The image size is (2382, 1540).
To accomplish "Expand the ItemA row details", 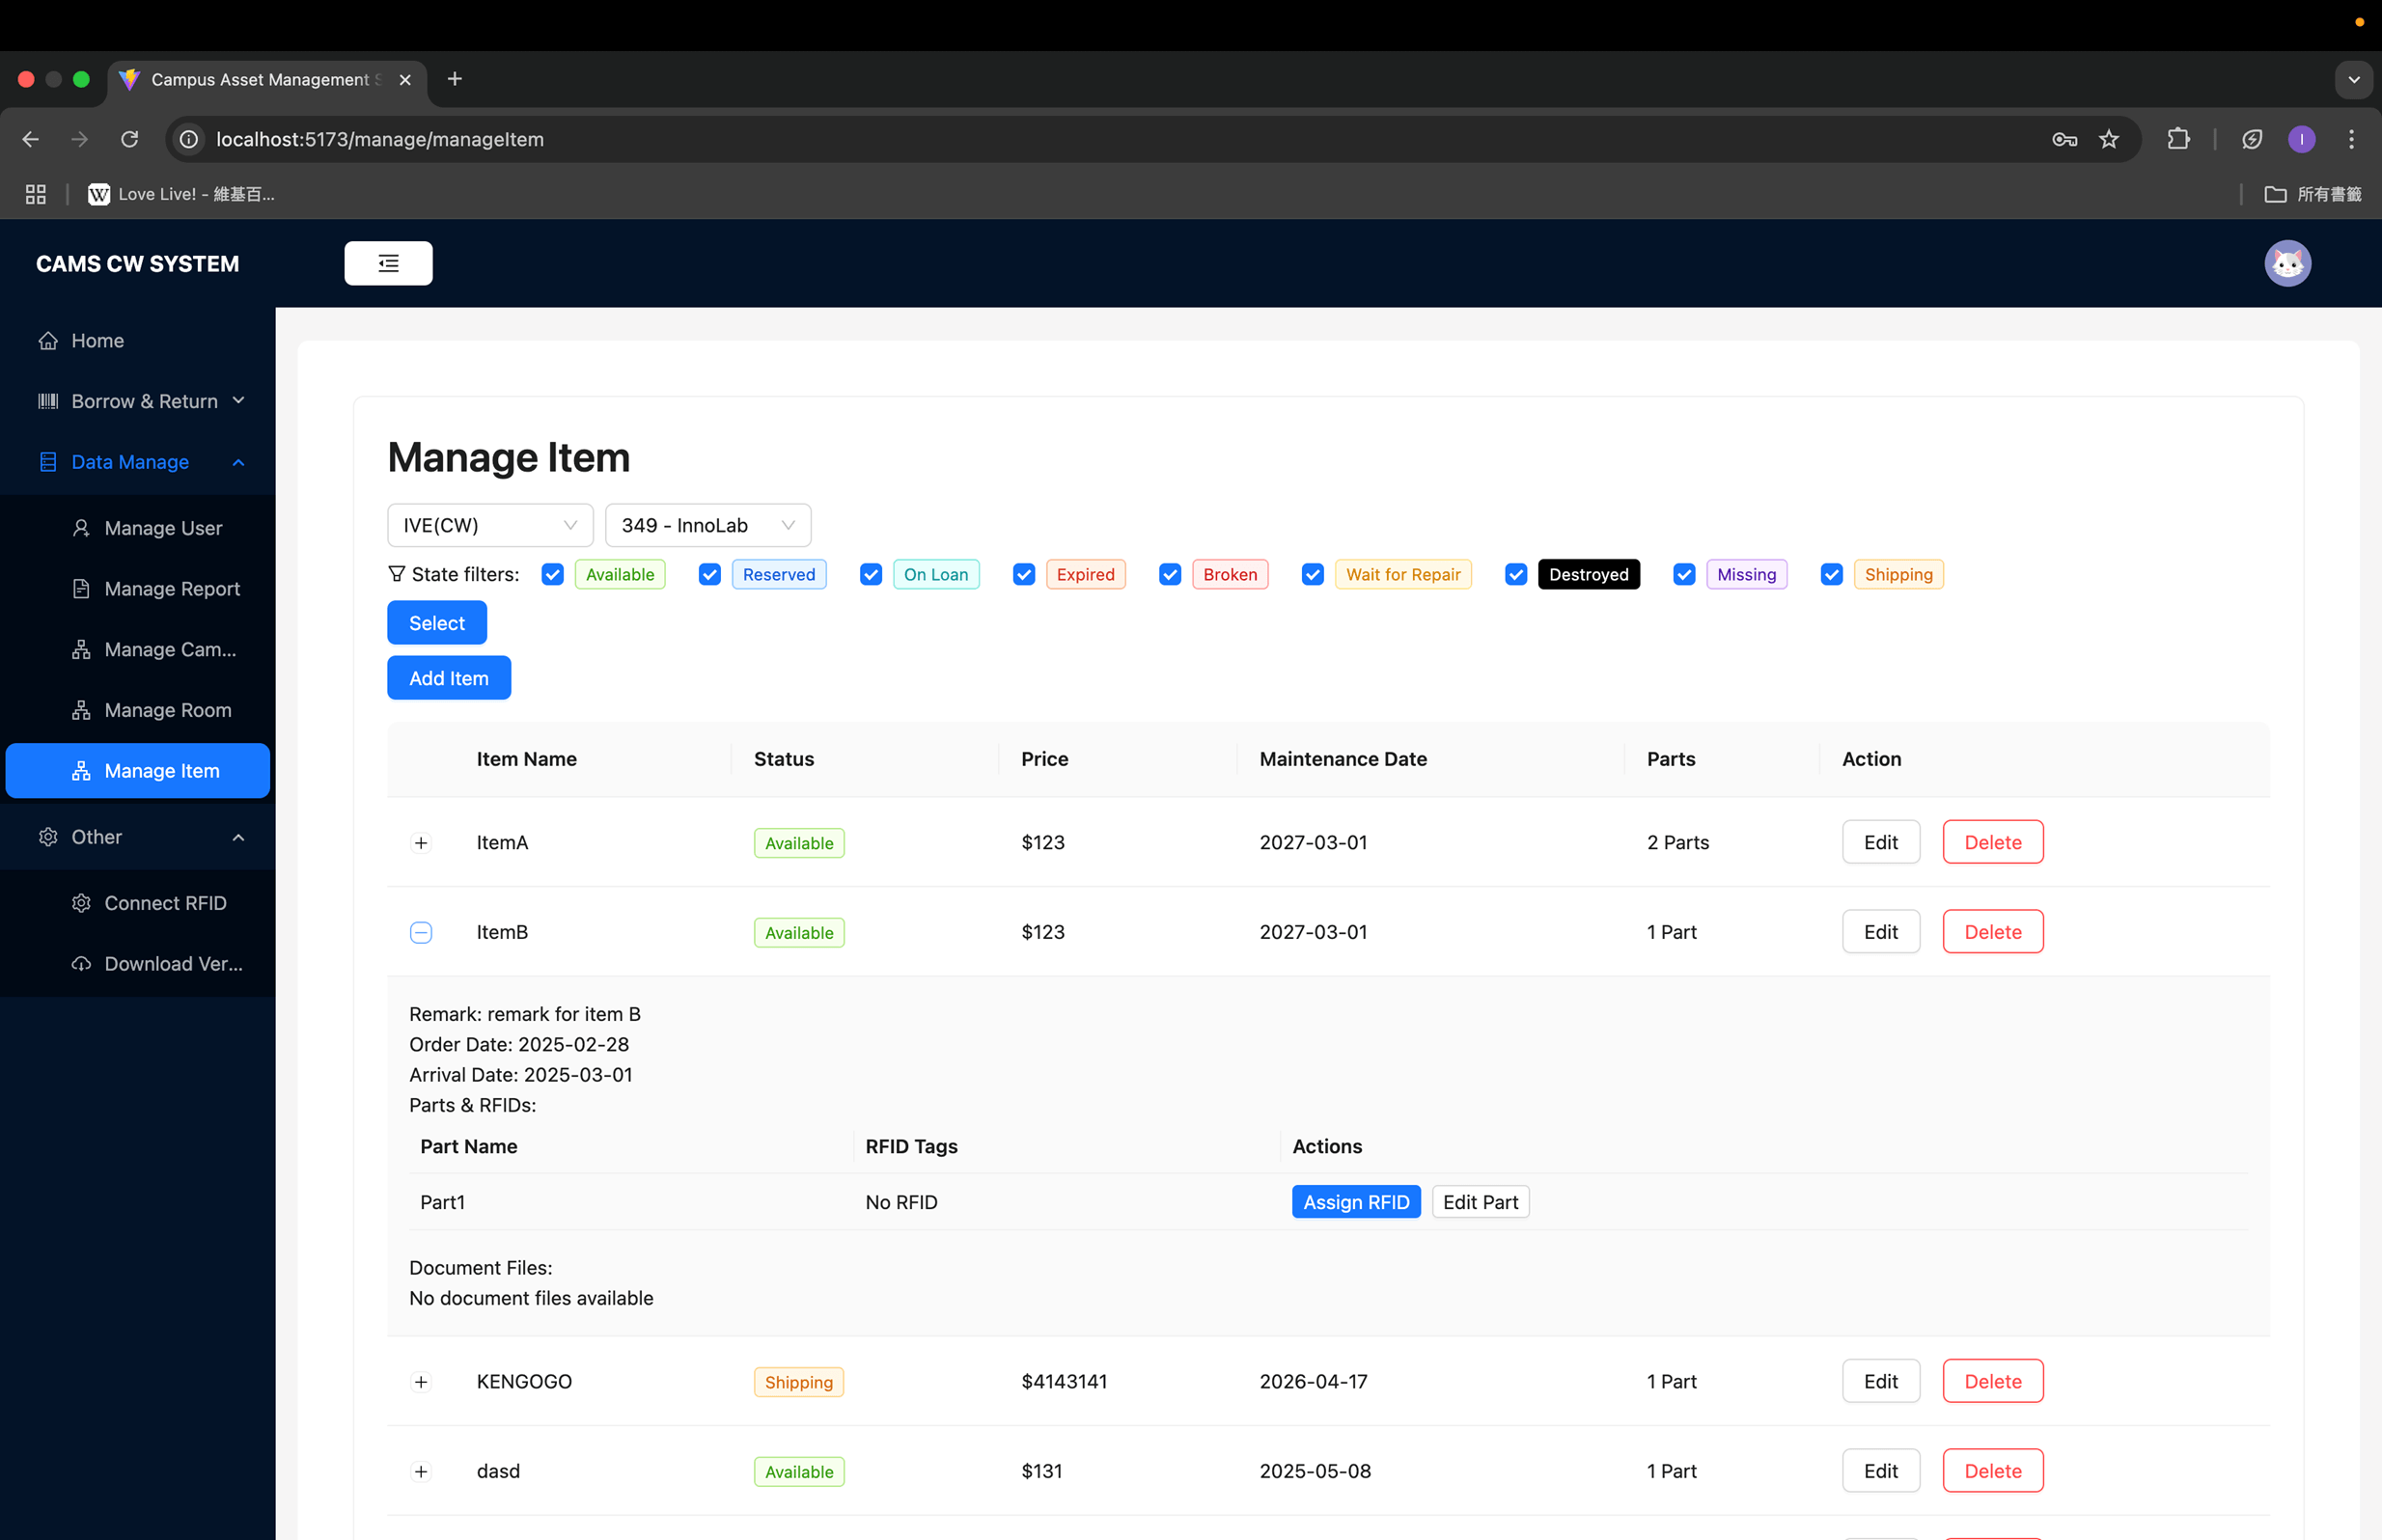I will (x=421, y=843).
